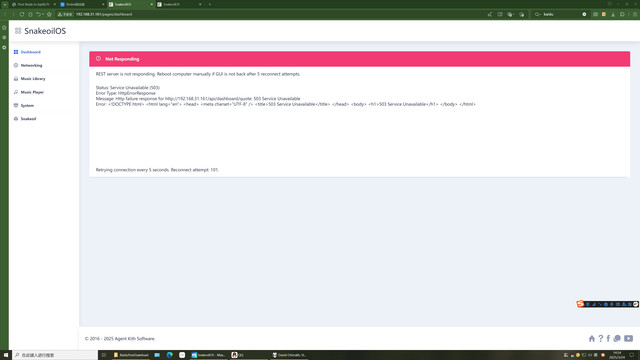Open the Networking section in the sidebar

(31, 65)
